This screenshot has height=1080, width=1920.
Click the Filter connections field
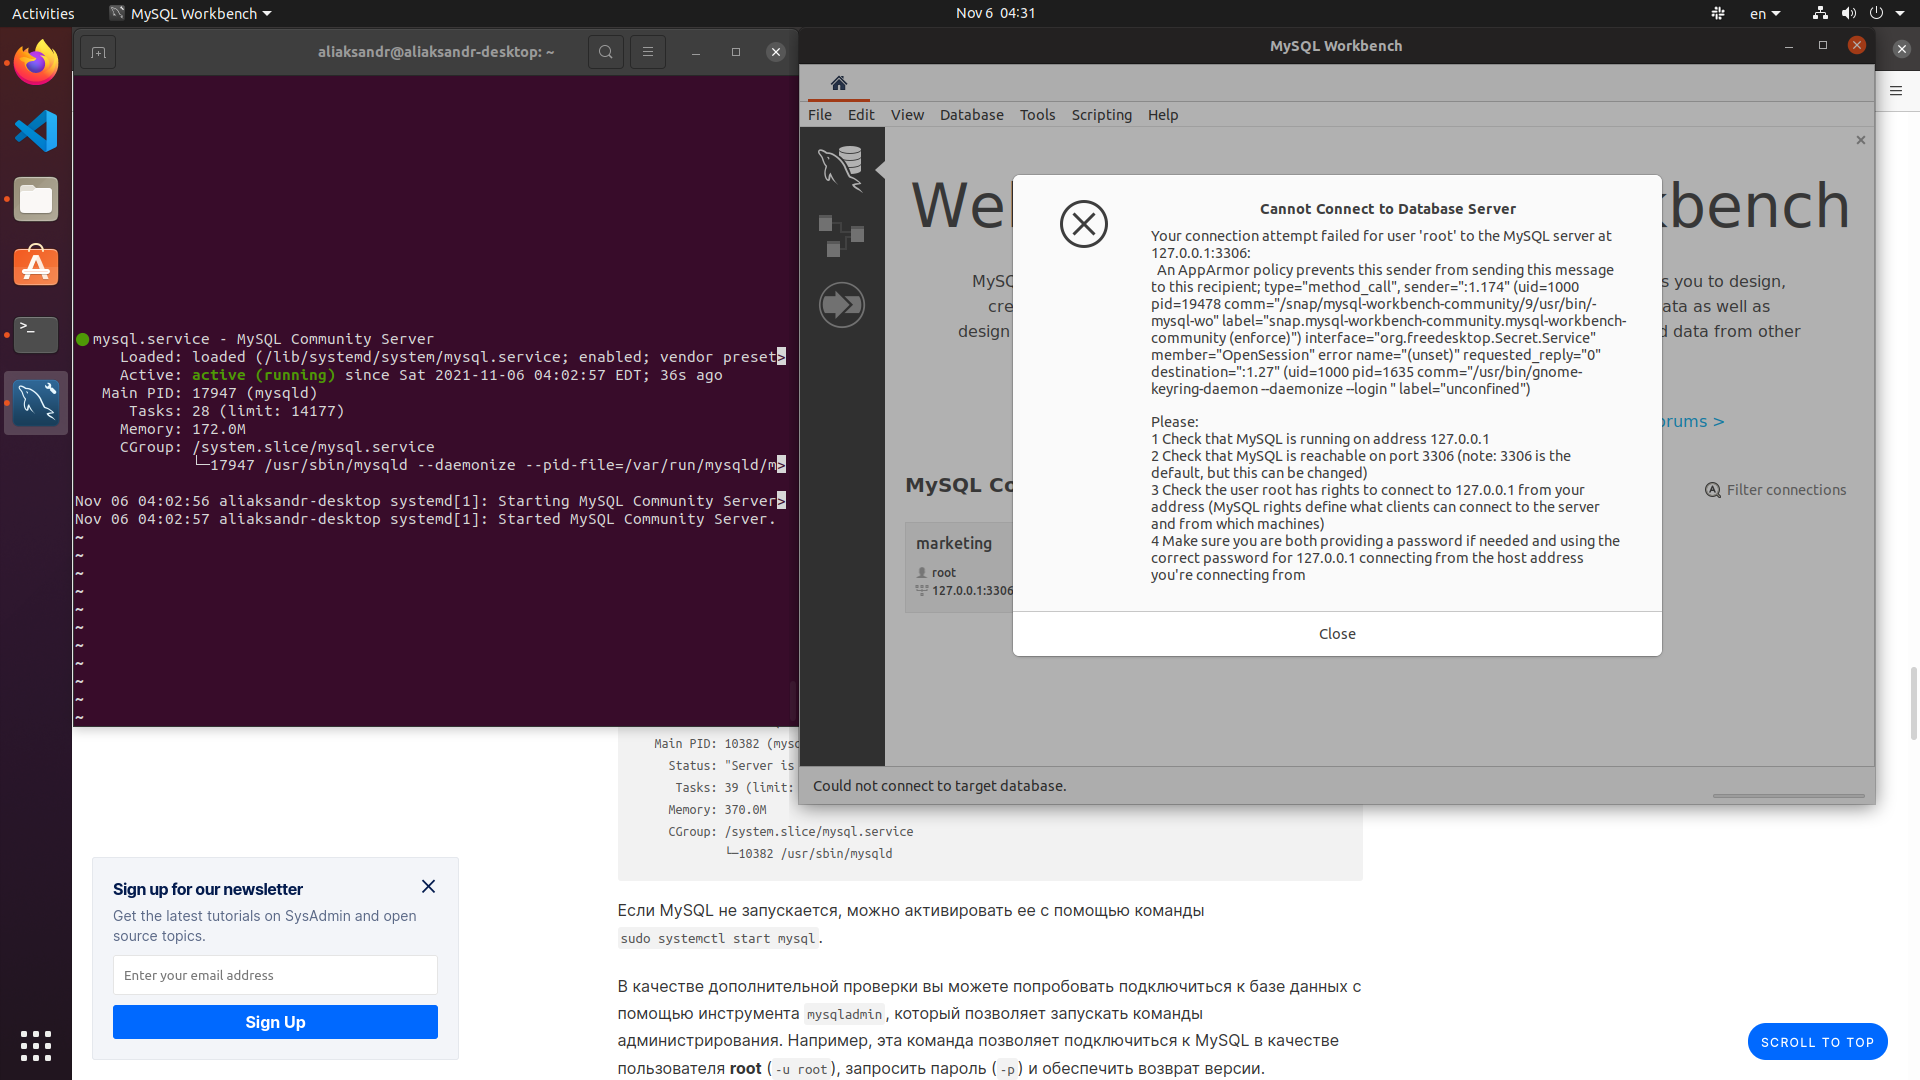(x=1786, y=490)
